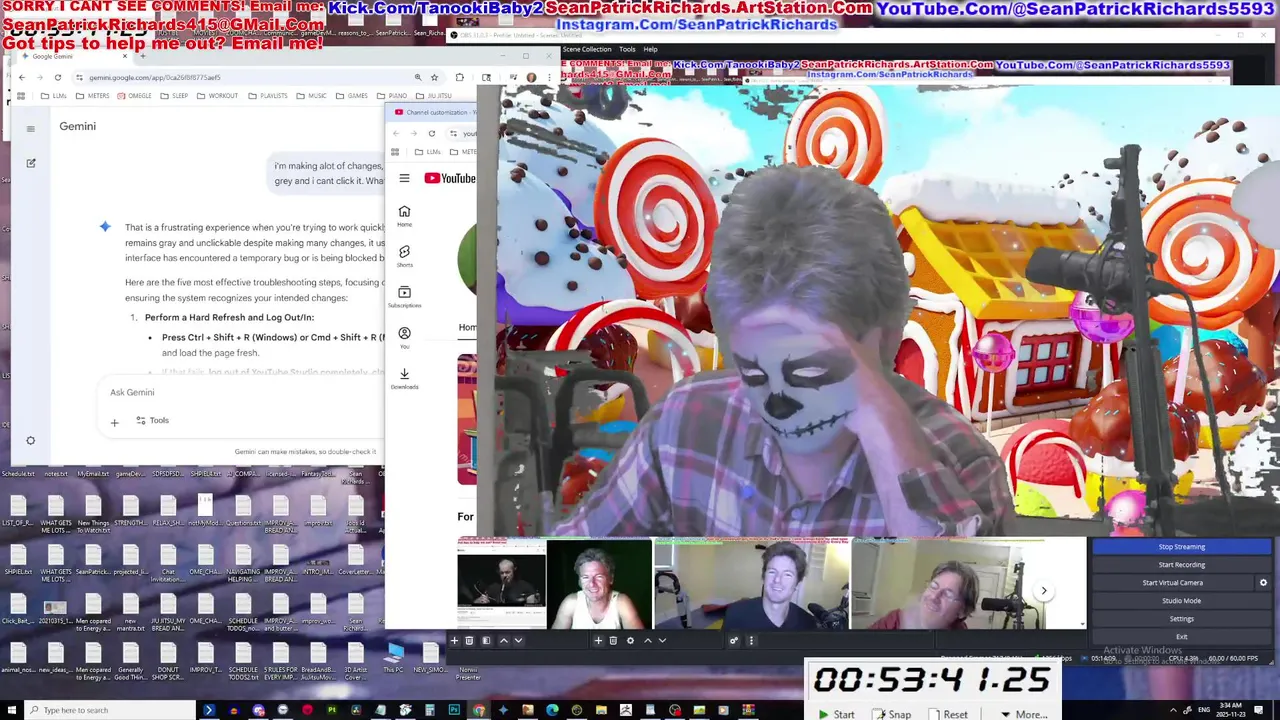1280x720 pixels.
Task: Reload the YouTube browser page
Action: (x=432, y=133)
